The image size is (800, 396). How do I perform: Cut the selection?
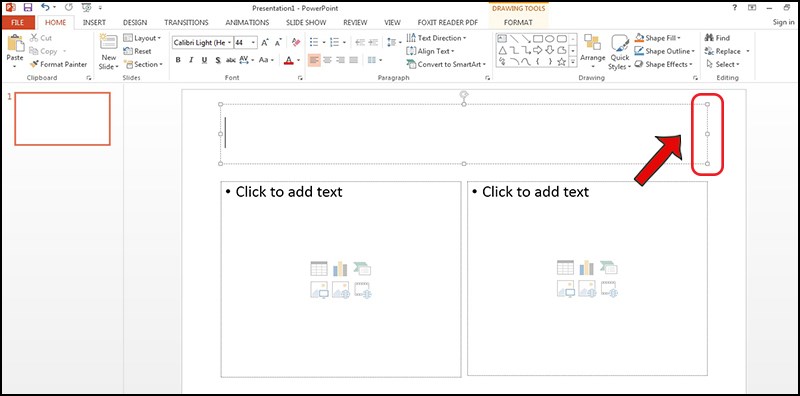click(40, 38)
